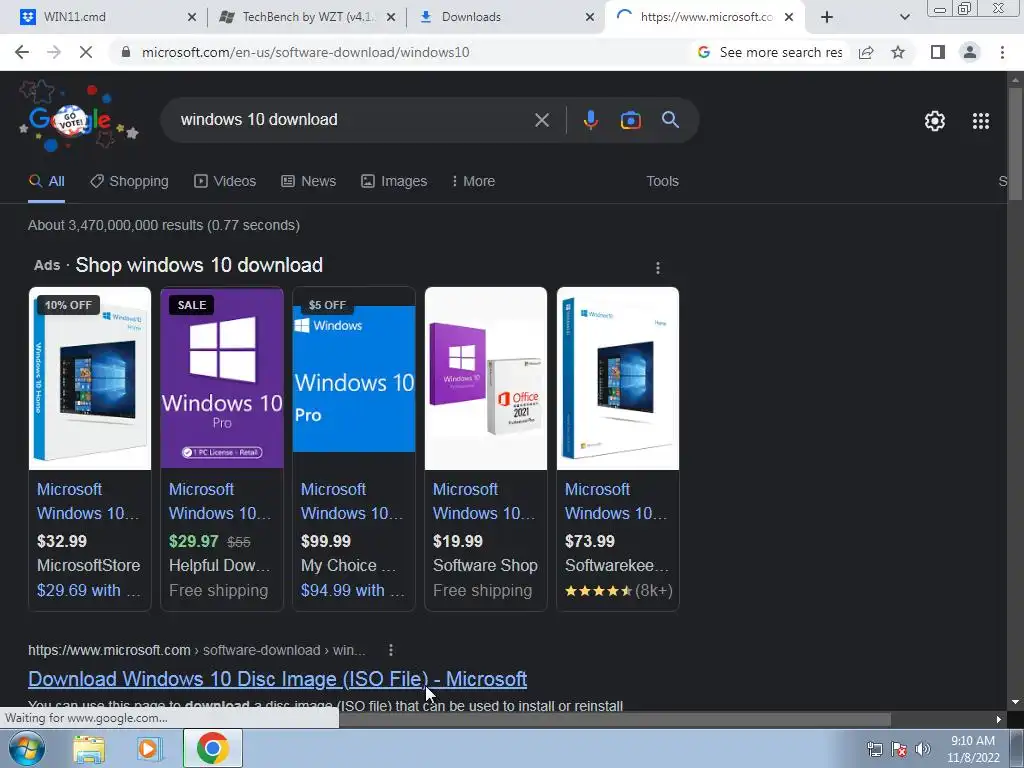Open the tab search dropdown chevron
Screen dimensions: 1024x768
pos(904,18)
